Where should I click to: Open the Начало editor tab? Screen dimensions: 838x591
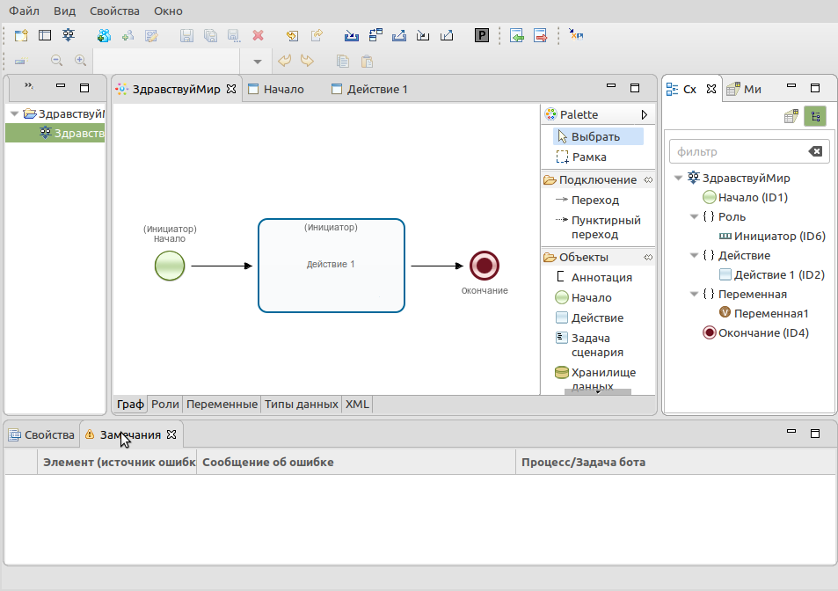[x=276, y=89]
